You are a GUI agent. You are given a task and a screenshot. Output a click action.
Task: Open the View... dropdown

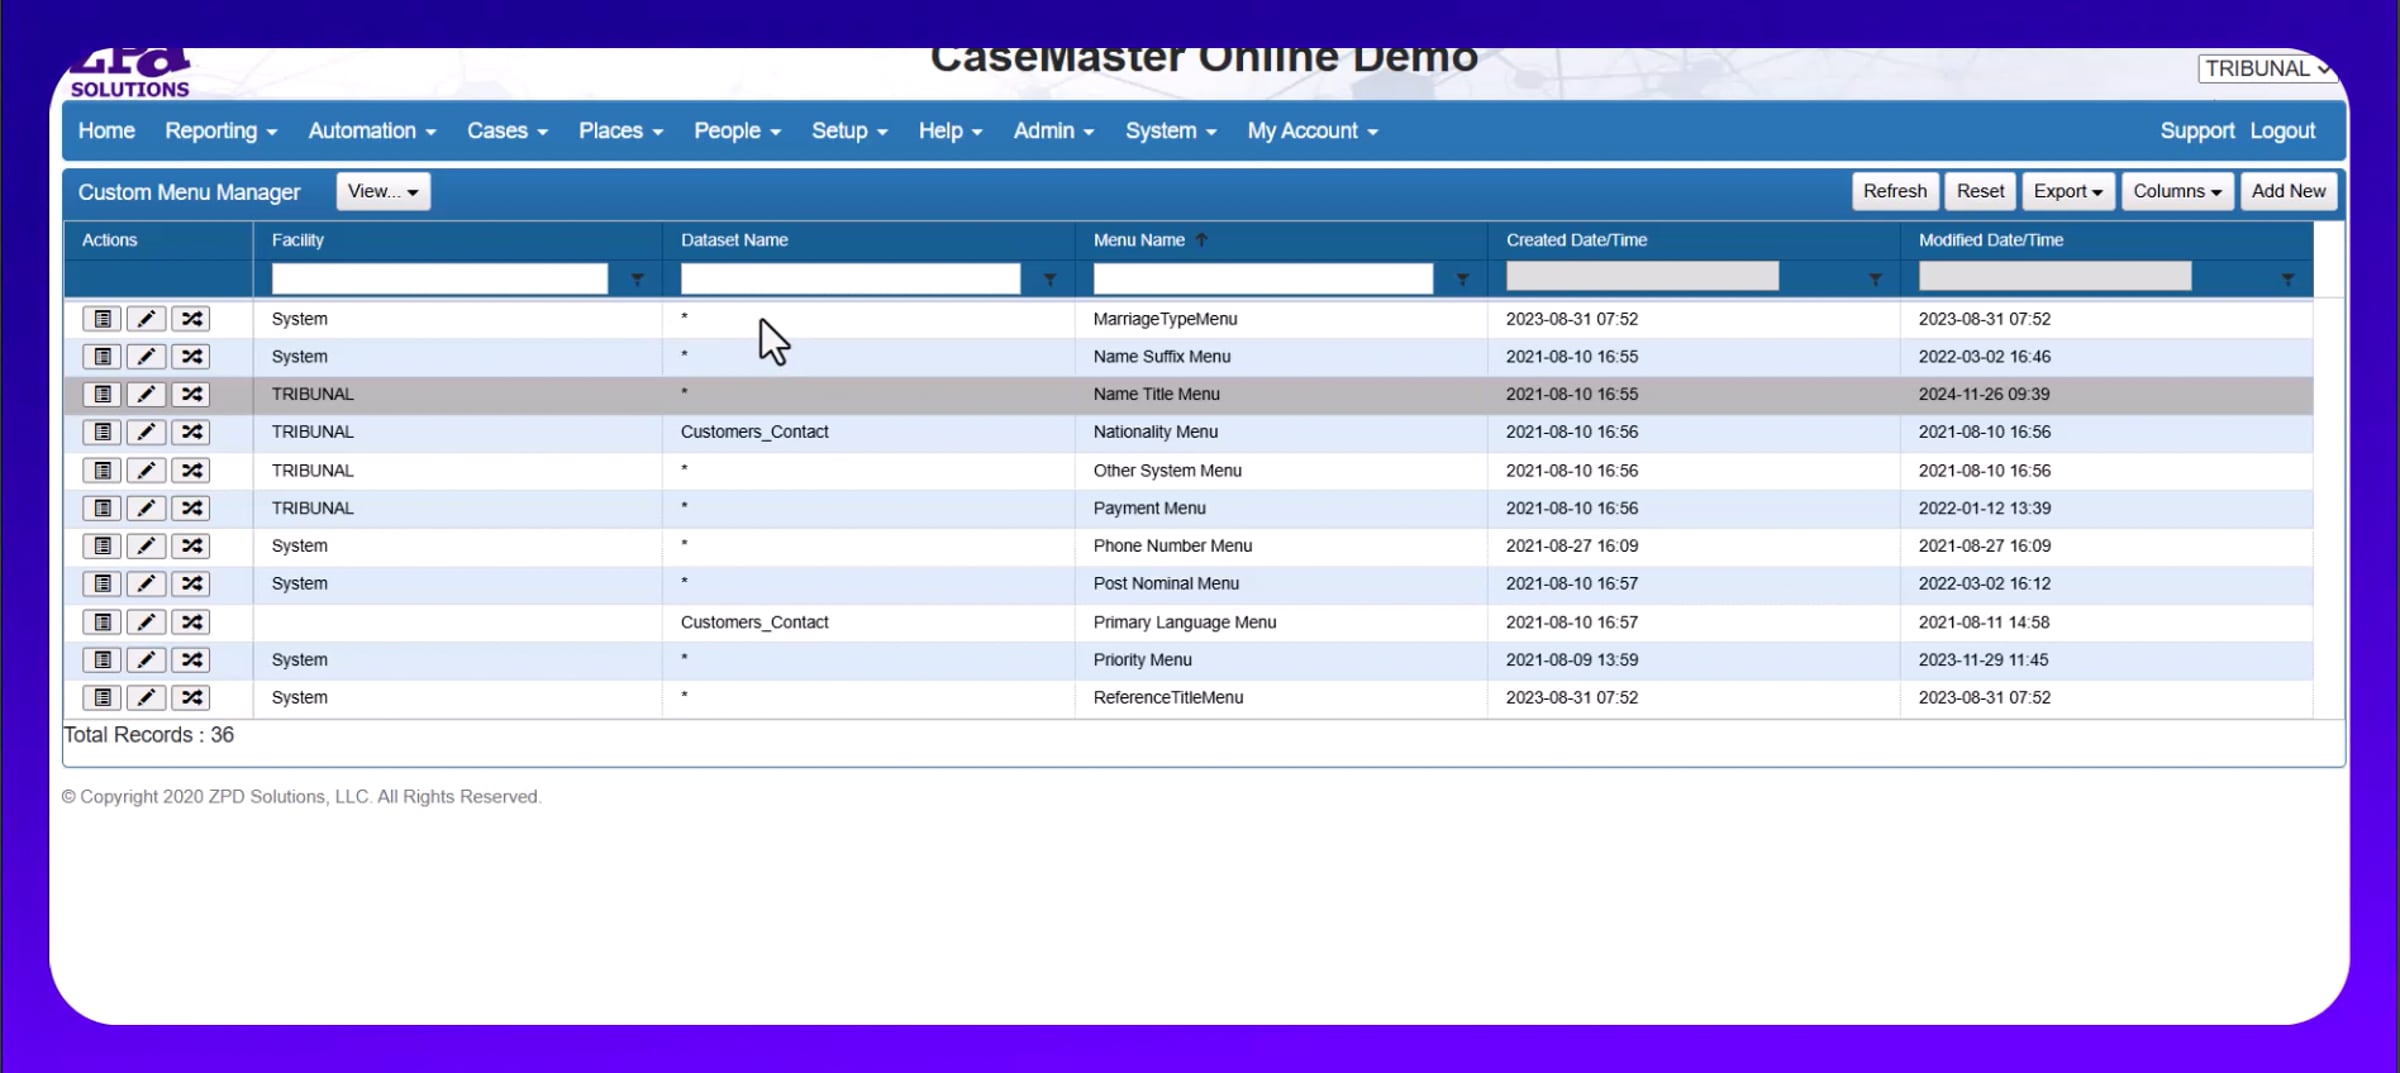383,191
